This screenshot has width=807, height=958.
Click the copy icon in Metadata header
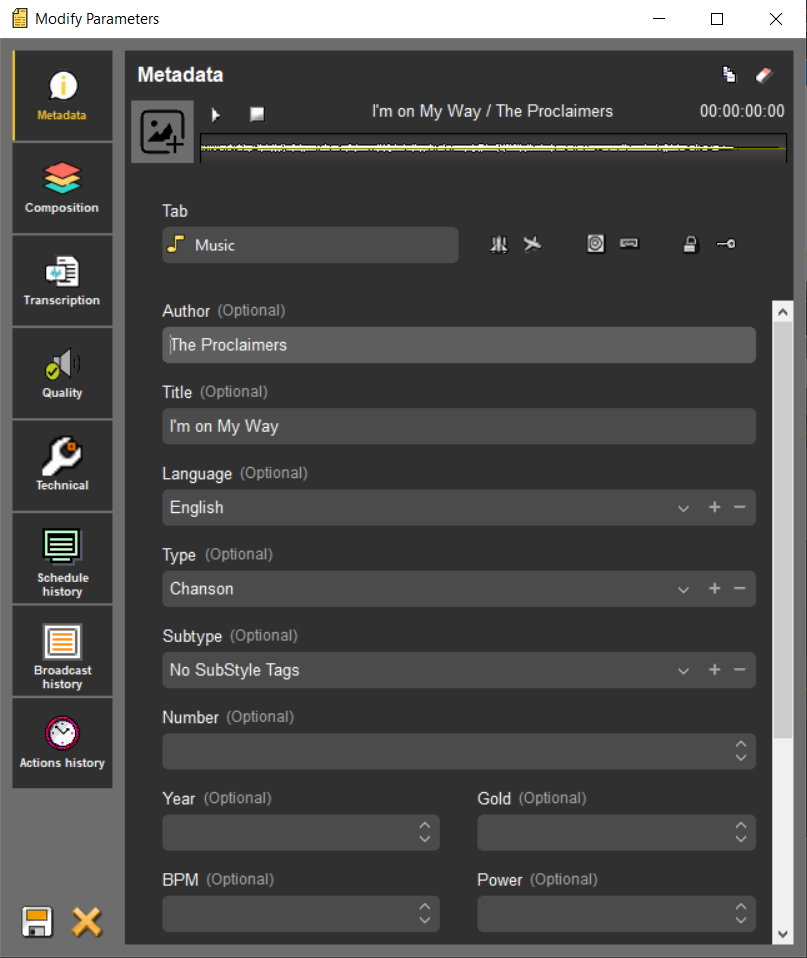730,75
